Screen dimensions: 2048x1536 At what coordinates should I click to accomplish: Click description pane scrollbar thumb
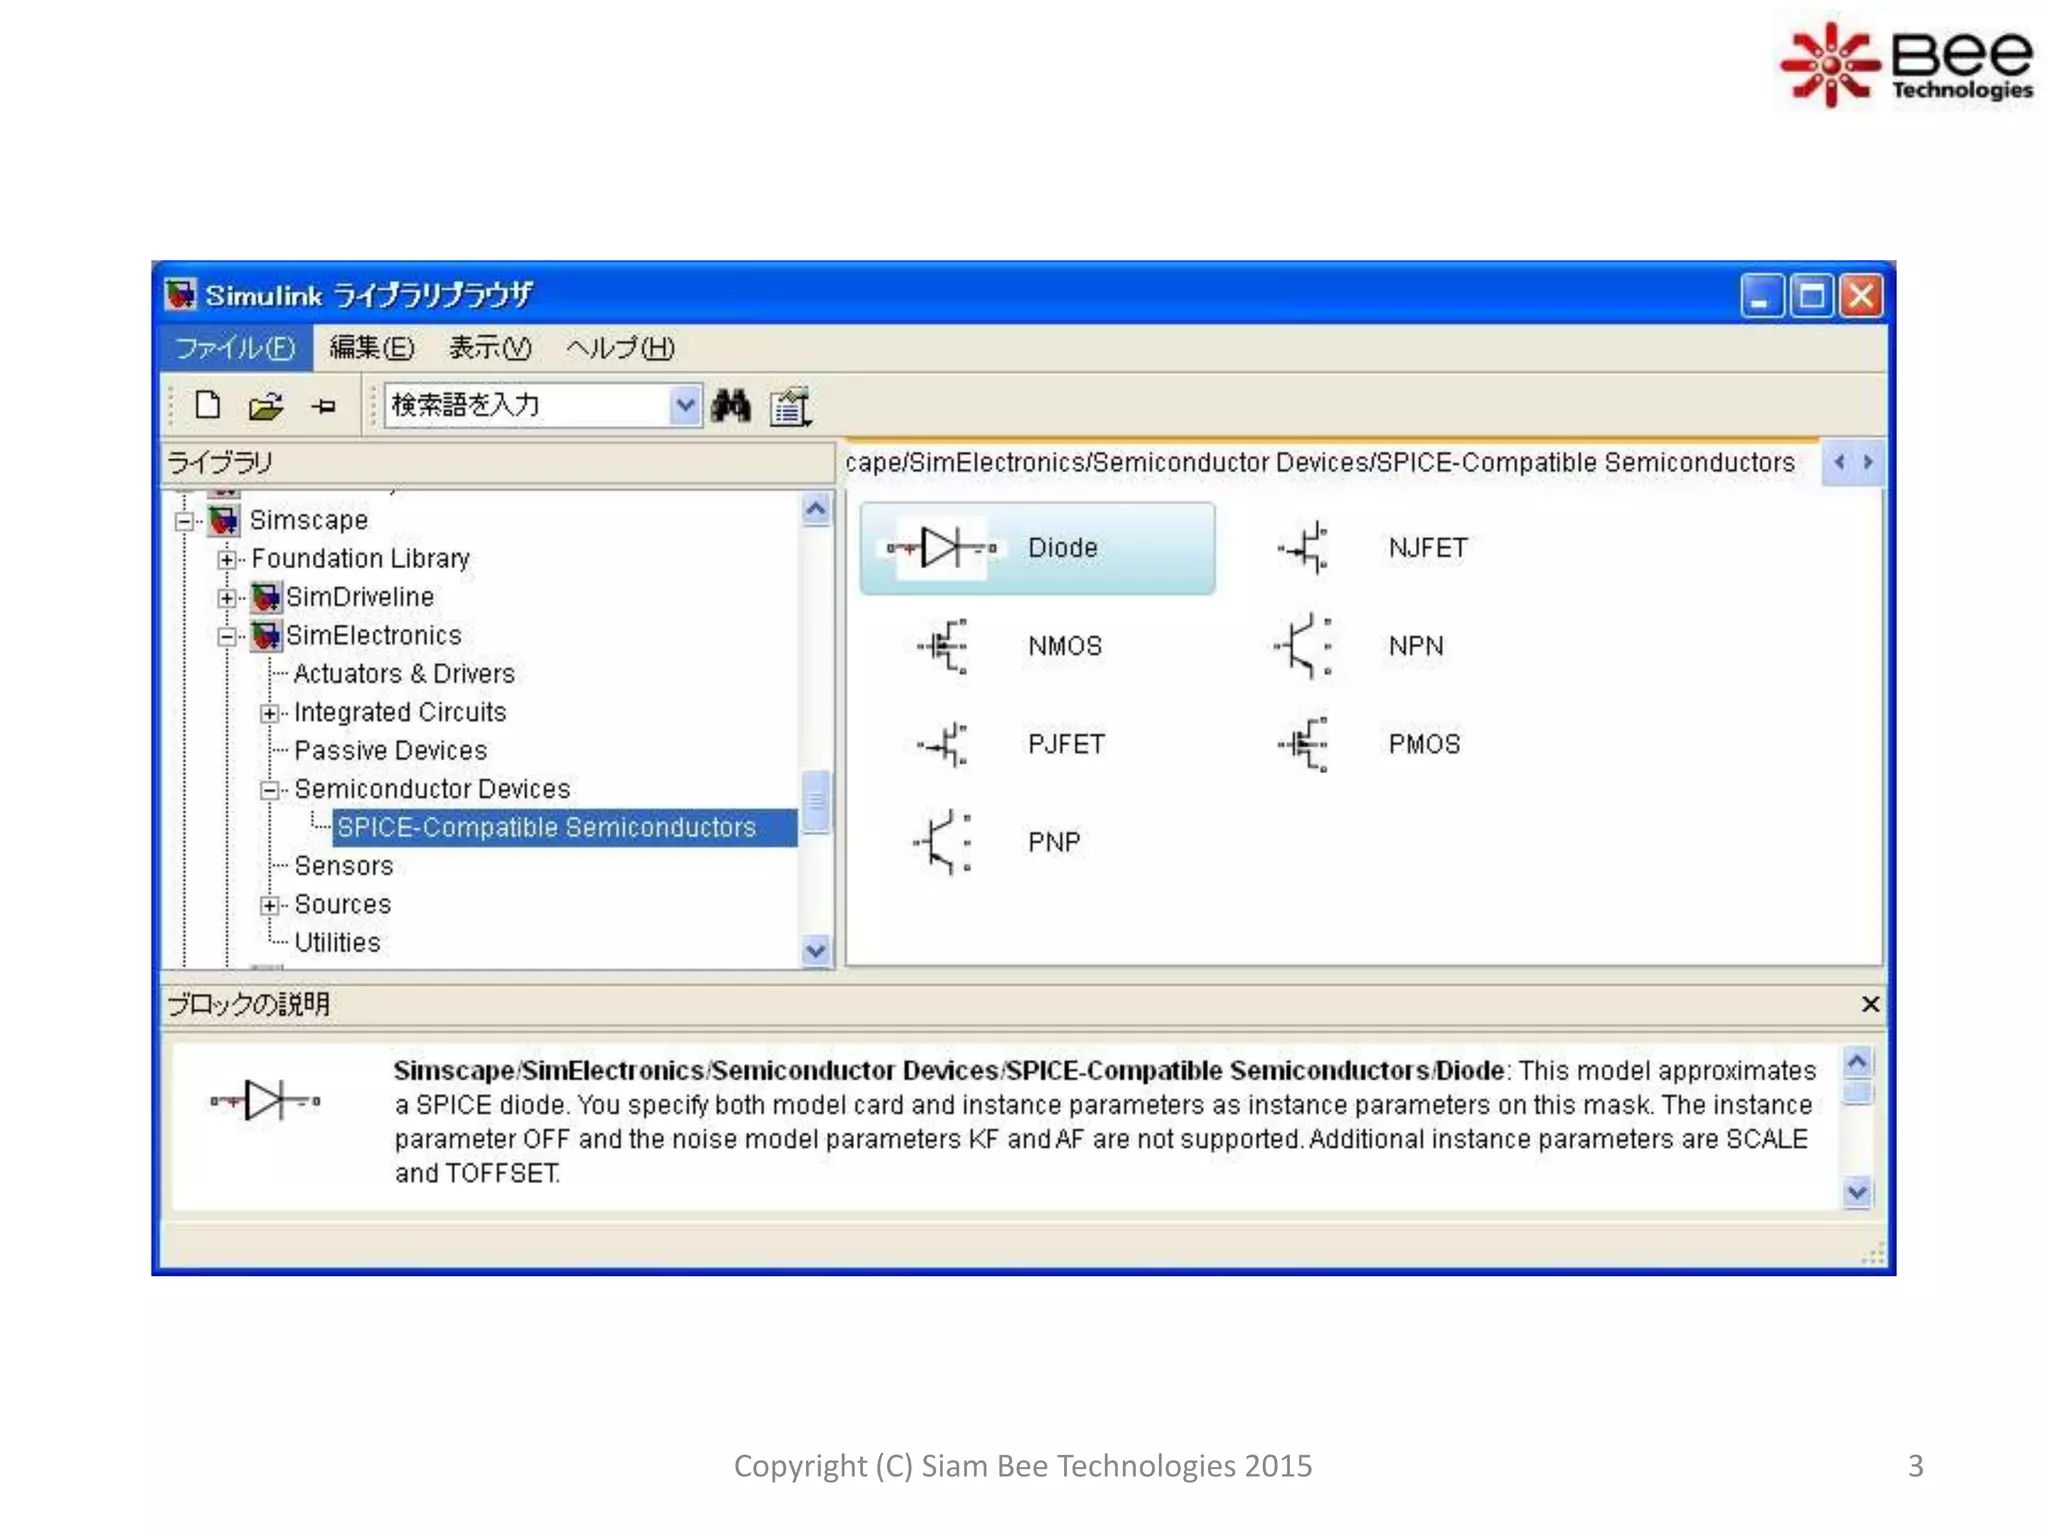point(1857,1093)
